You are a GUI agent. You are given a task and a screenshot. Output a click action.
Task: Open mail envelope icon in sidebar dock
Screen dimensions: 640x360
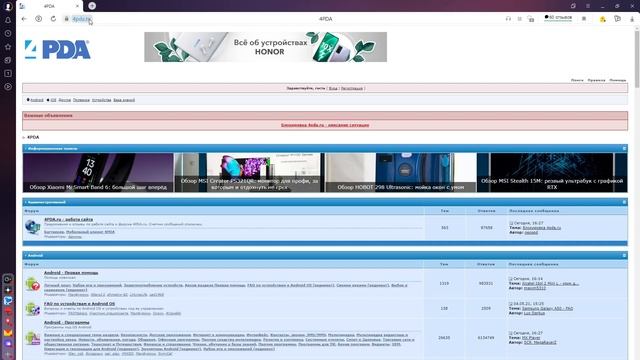click(8, 333)
